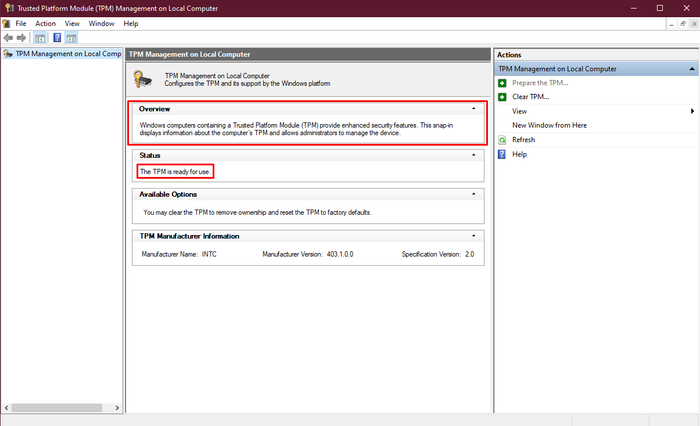Screen dimensions: 700x426
Task: Click the tree pane horizontal scrollbar thumb
Action: click(x=57, y=408)
